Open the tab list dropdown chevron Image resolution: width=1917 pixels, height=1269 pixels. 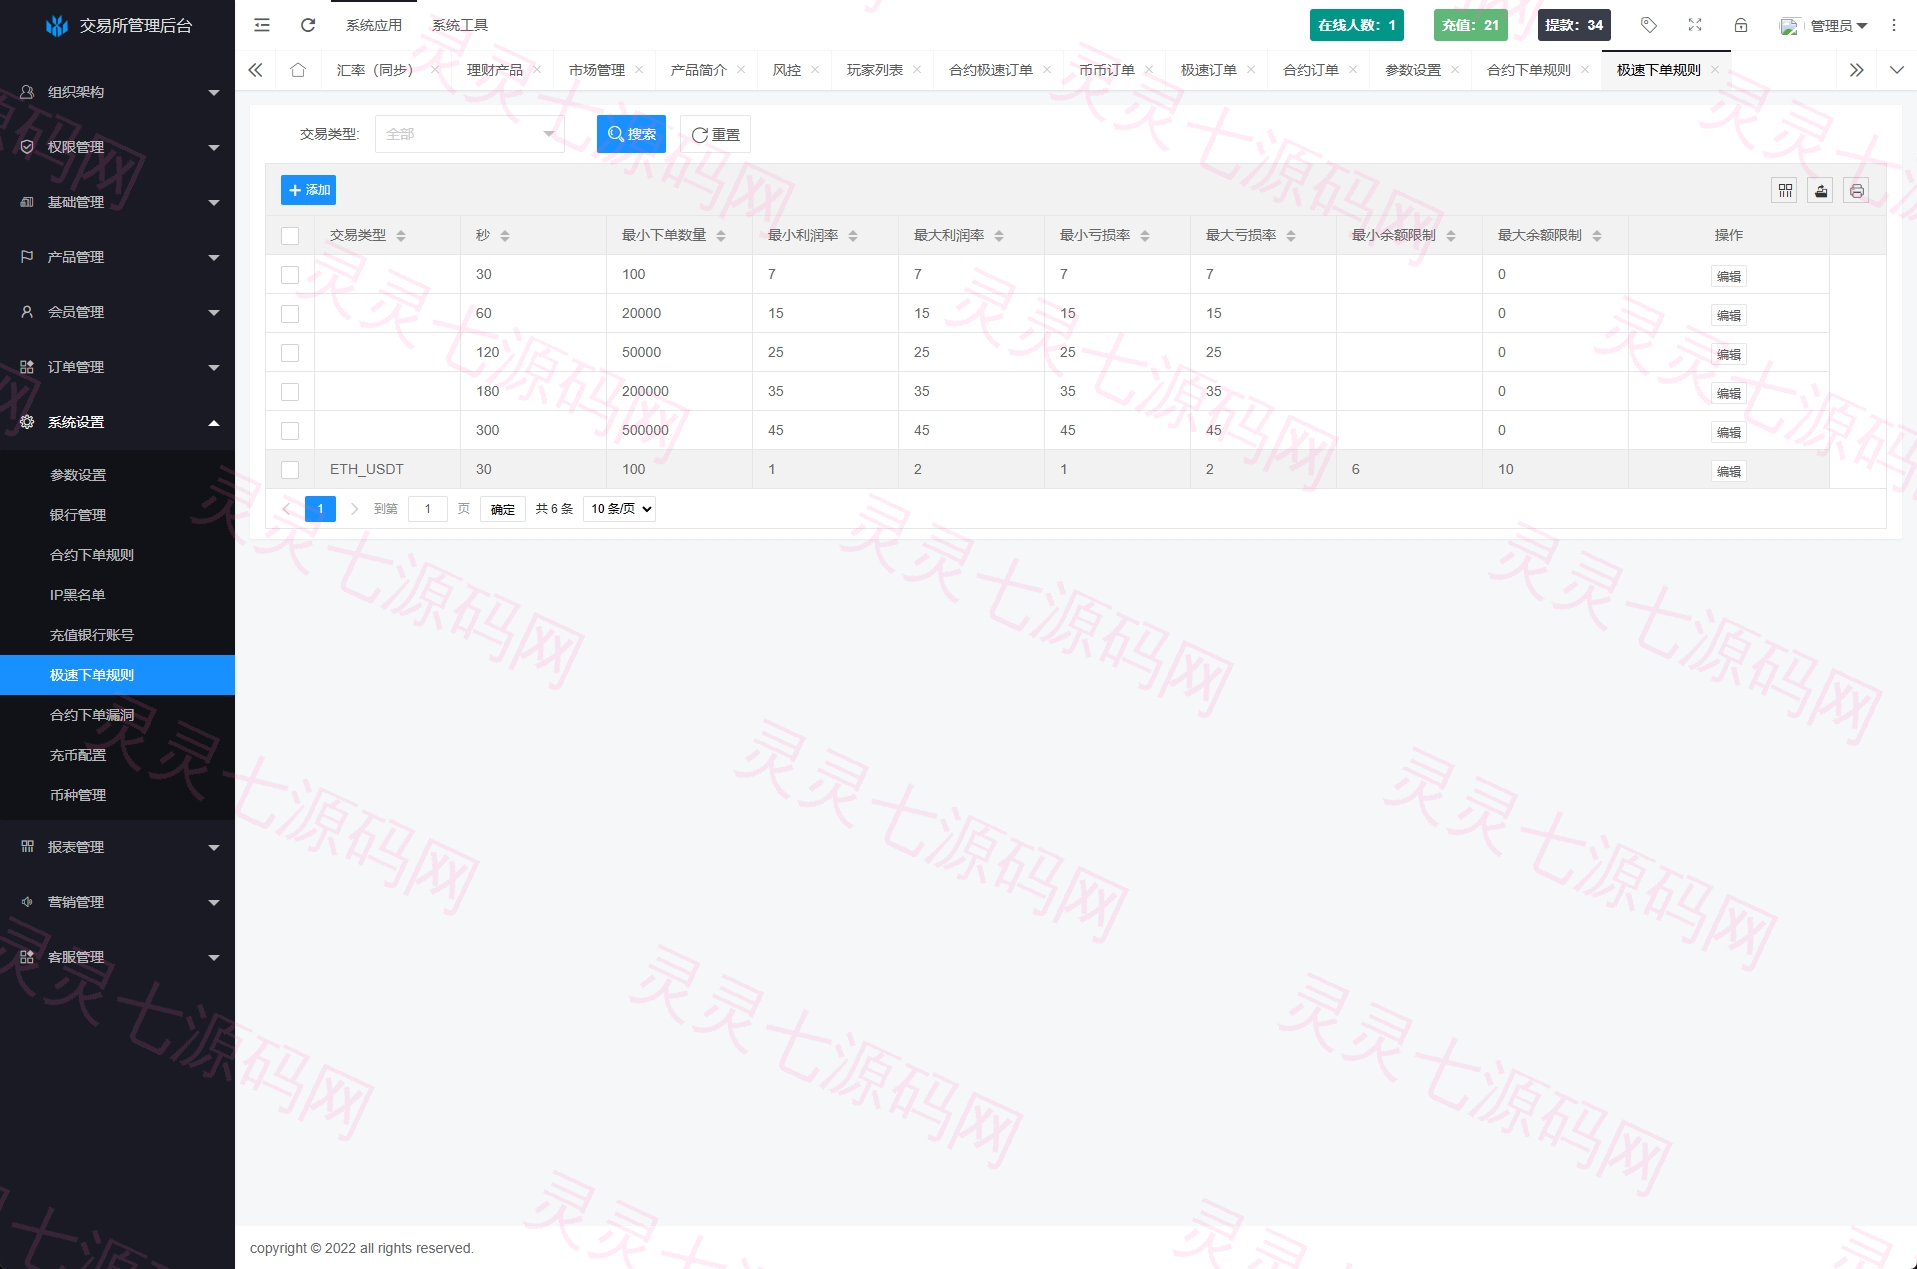click(1897, 70)
